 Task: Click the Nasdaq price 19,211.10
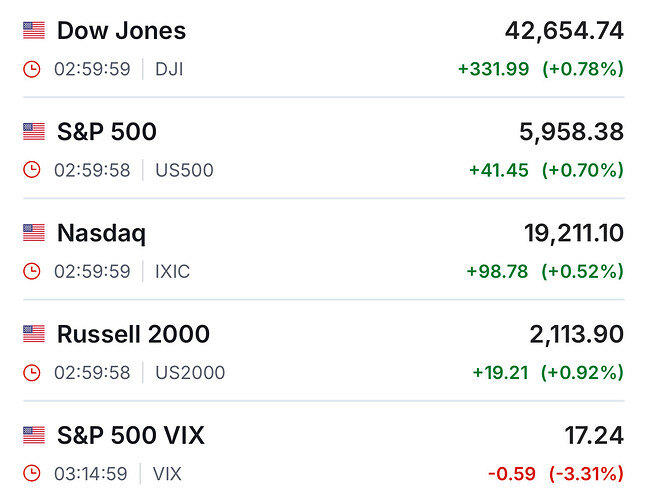coord(573,234)
